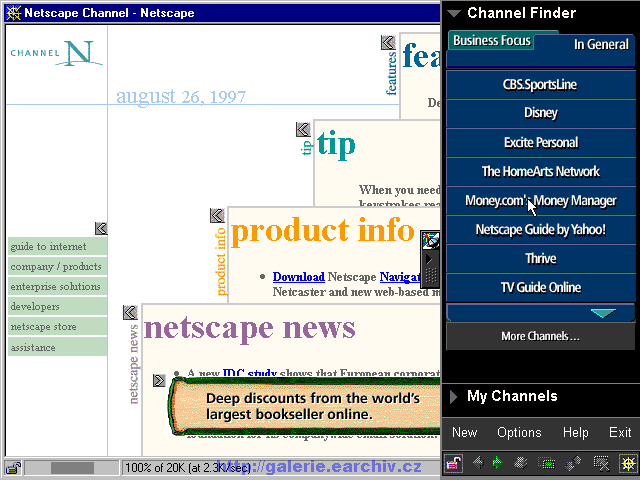This screenshot has width=640, height=480.
Task: Expand the My Channels section triangle
Action: pyautogui.click(x=453, y=397)
